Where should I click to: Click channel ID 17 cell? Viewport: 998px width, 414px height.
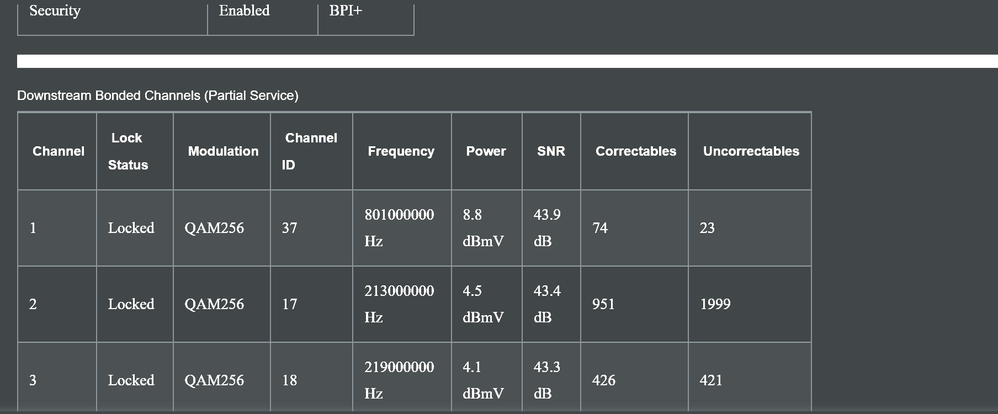290,304
